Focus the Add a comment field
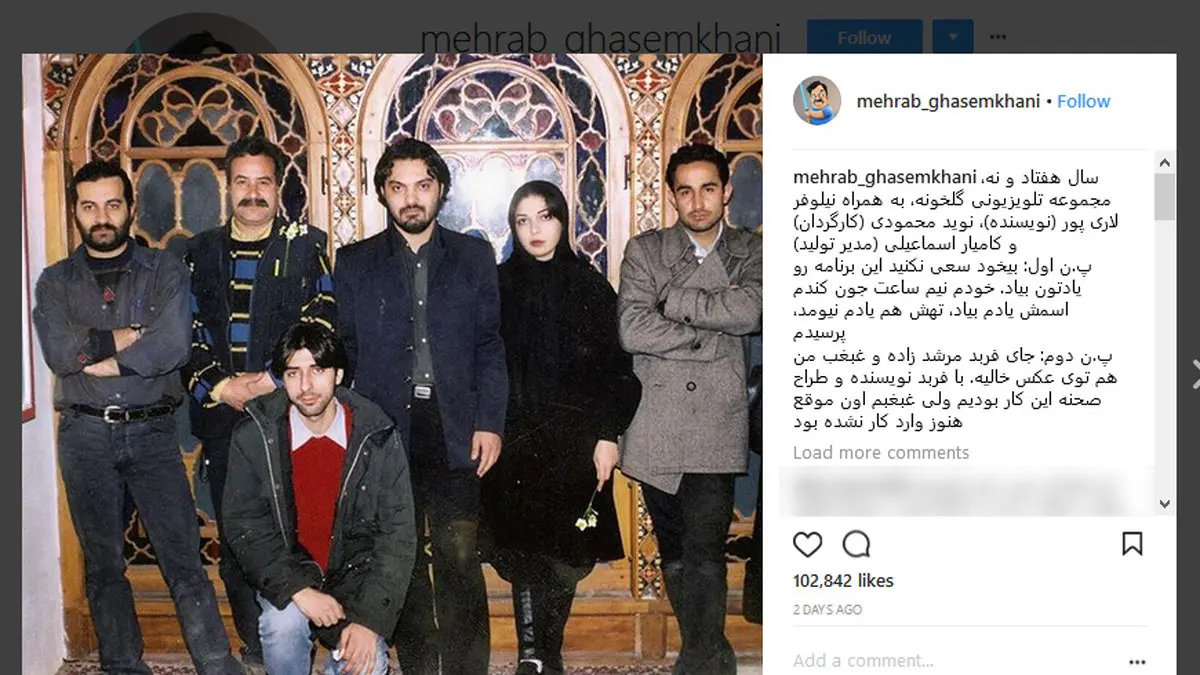 tap(950, 661)
